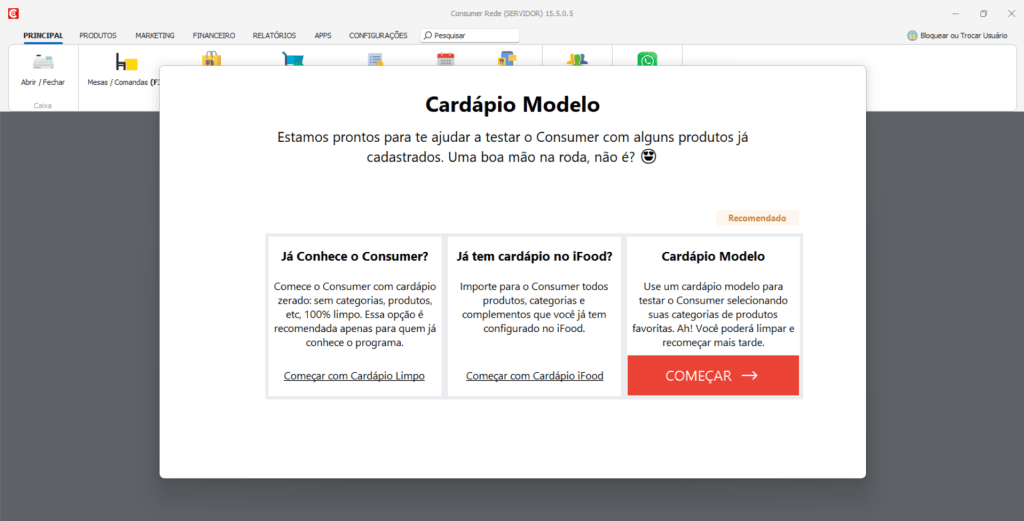Viewport: 1024px width, 521px height.
Task: Click the Já tem cardápio no iFood? heading
Action: pyautogui.click(x=534, y=257)
